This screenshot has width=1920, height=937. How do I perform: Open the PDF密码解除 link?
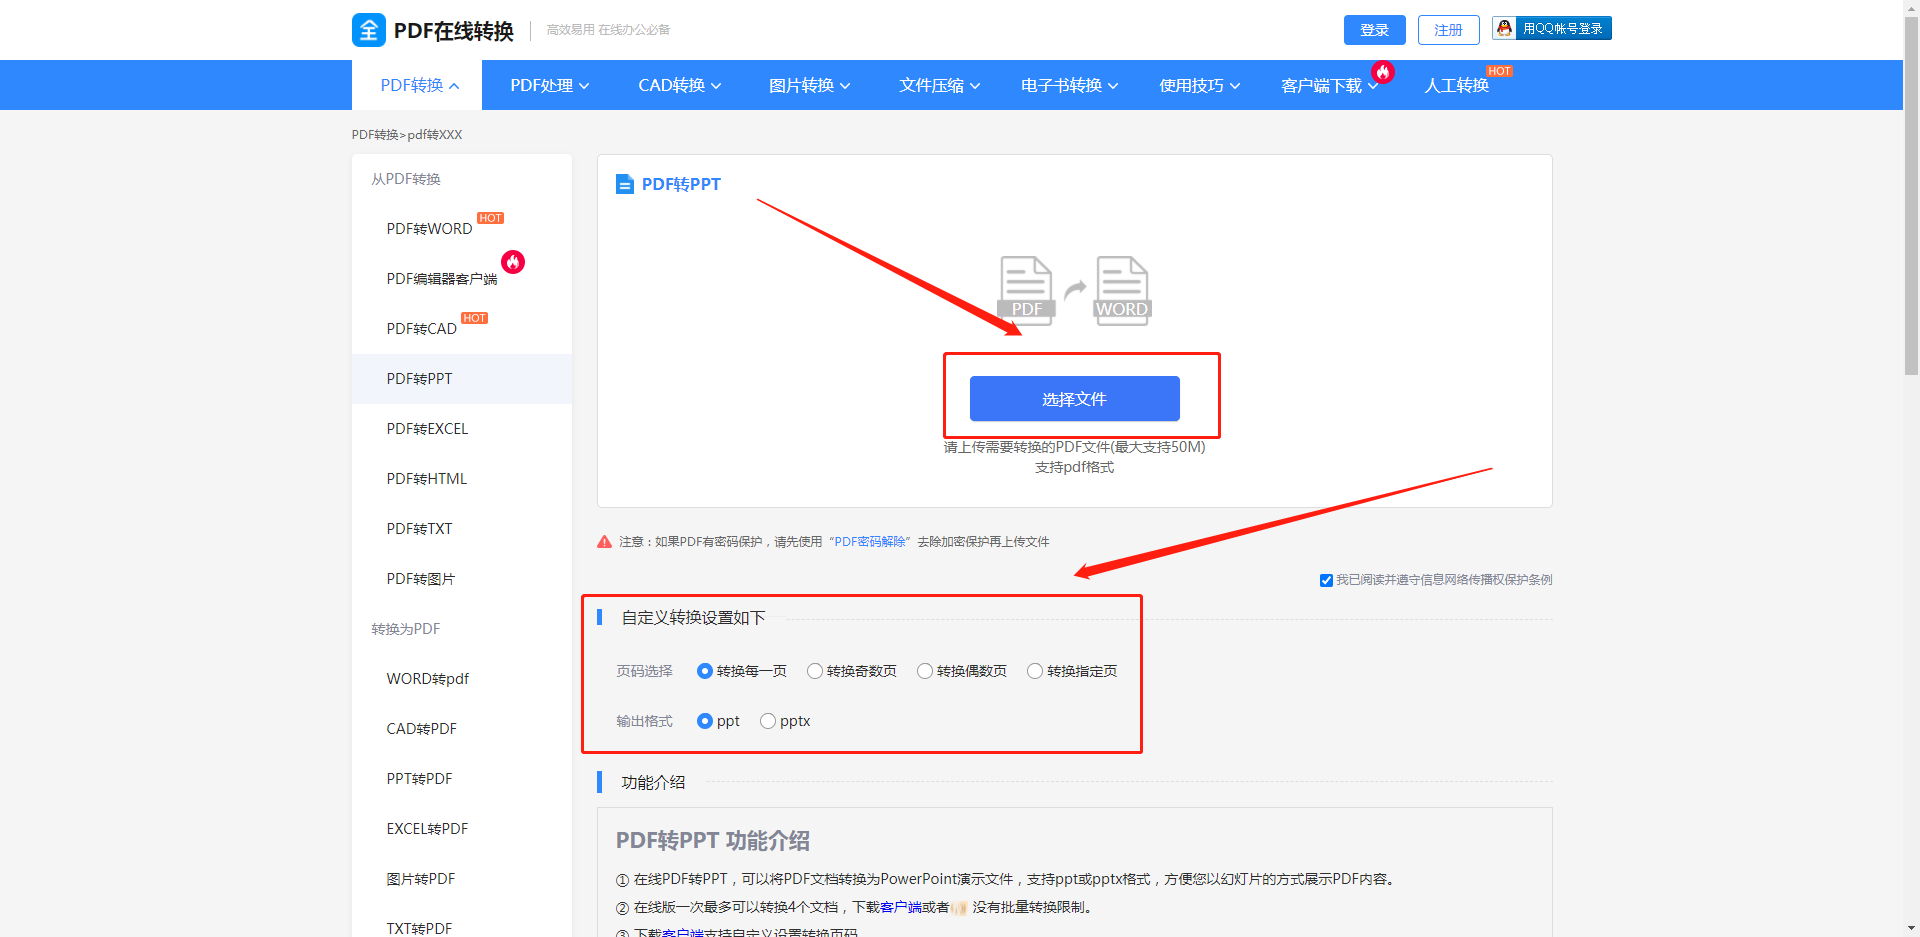point(870,542)
